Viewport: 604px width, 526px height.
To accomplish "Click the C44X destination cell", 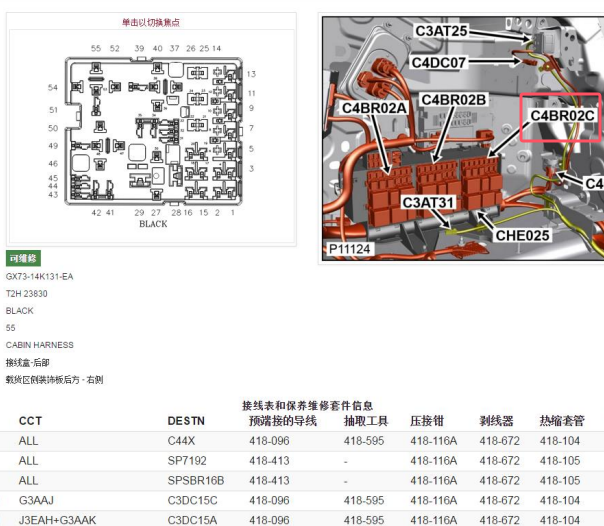I will pyautogui.click(x=181, y=441).
